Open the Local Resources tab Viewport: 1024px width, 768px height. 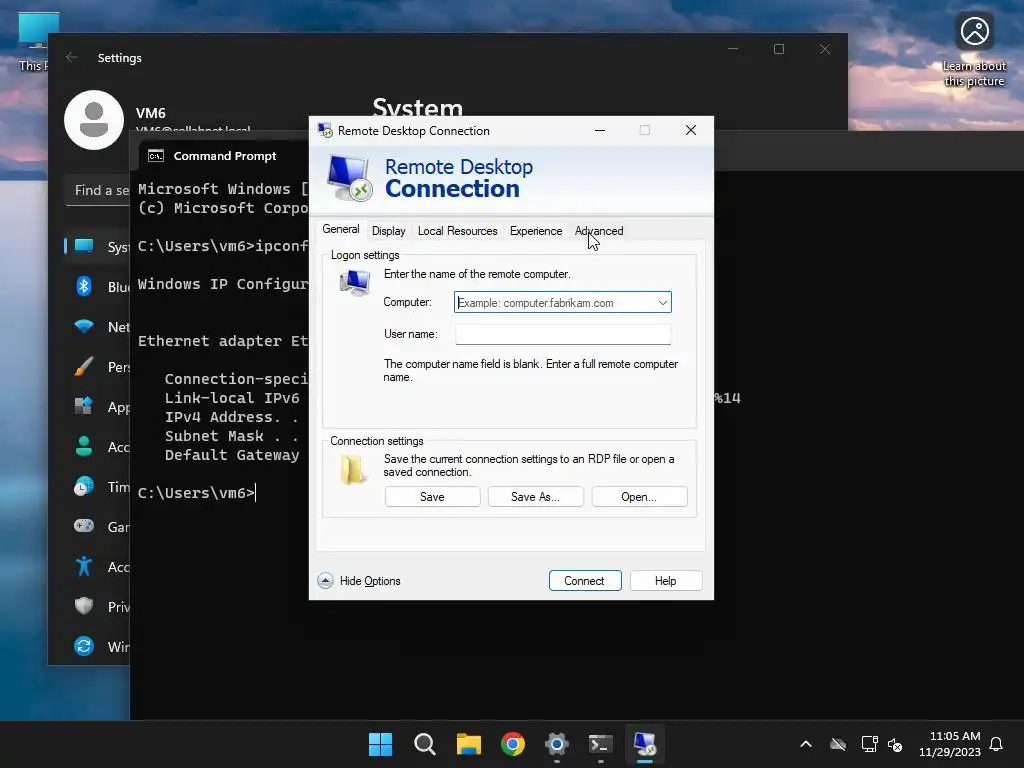pyautogui.click(x=457, y=231)
